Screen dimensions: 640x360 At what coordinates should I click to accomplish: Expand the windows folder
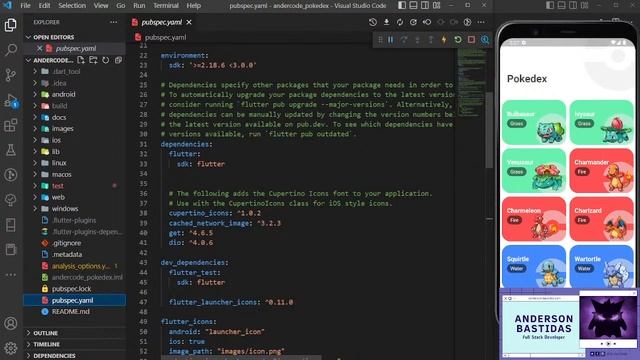[x=75, y=209]
